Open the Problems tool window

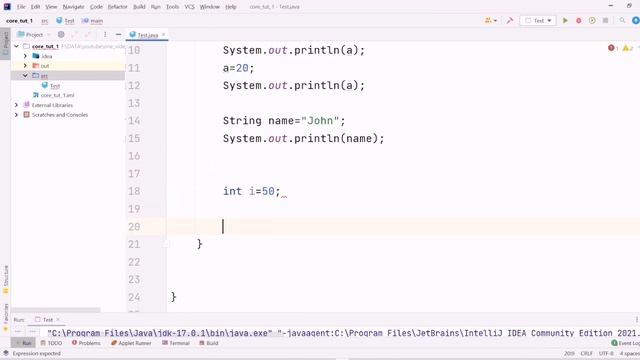pos(86,343)
